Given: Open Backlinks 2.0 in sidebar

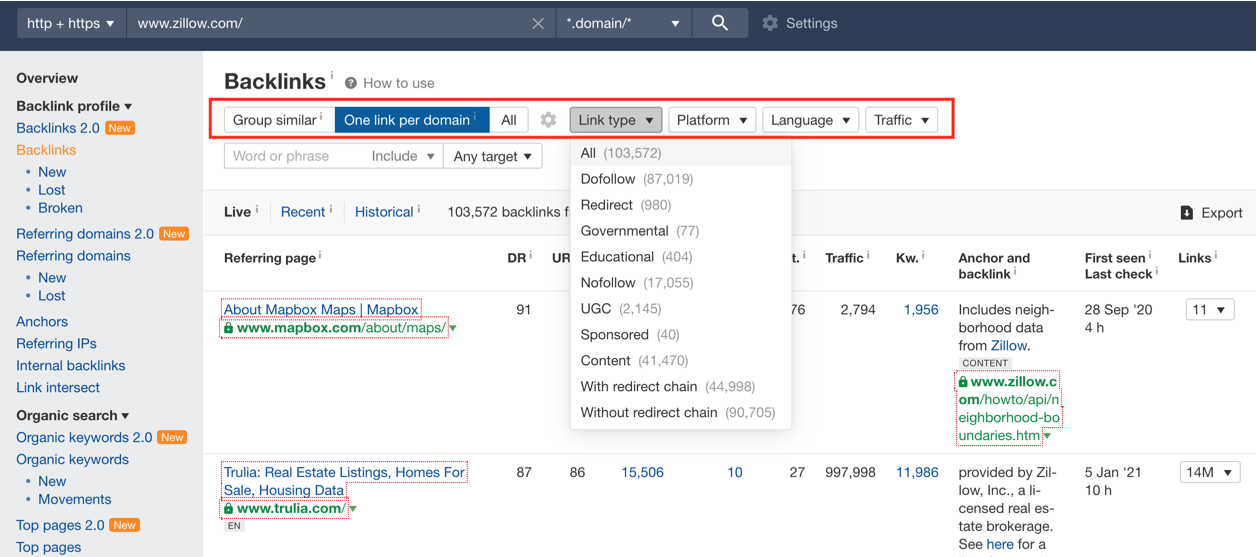Looking at the screenshot, I should 58,128.
